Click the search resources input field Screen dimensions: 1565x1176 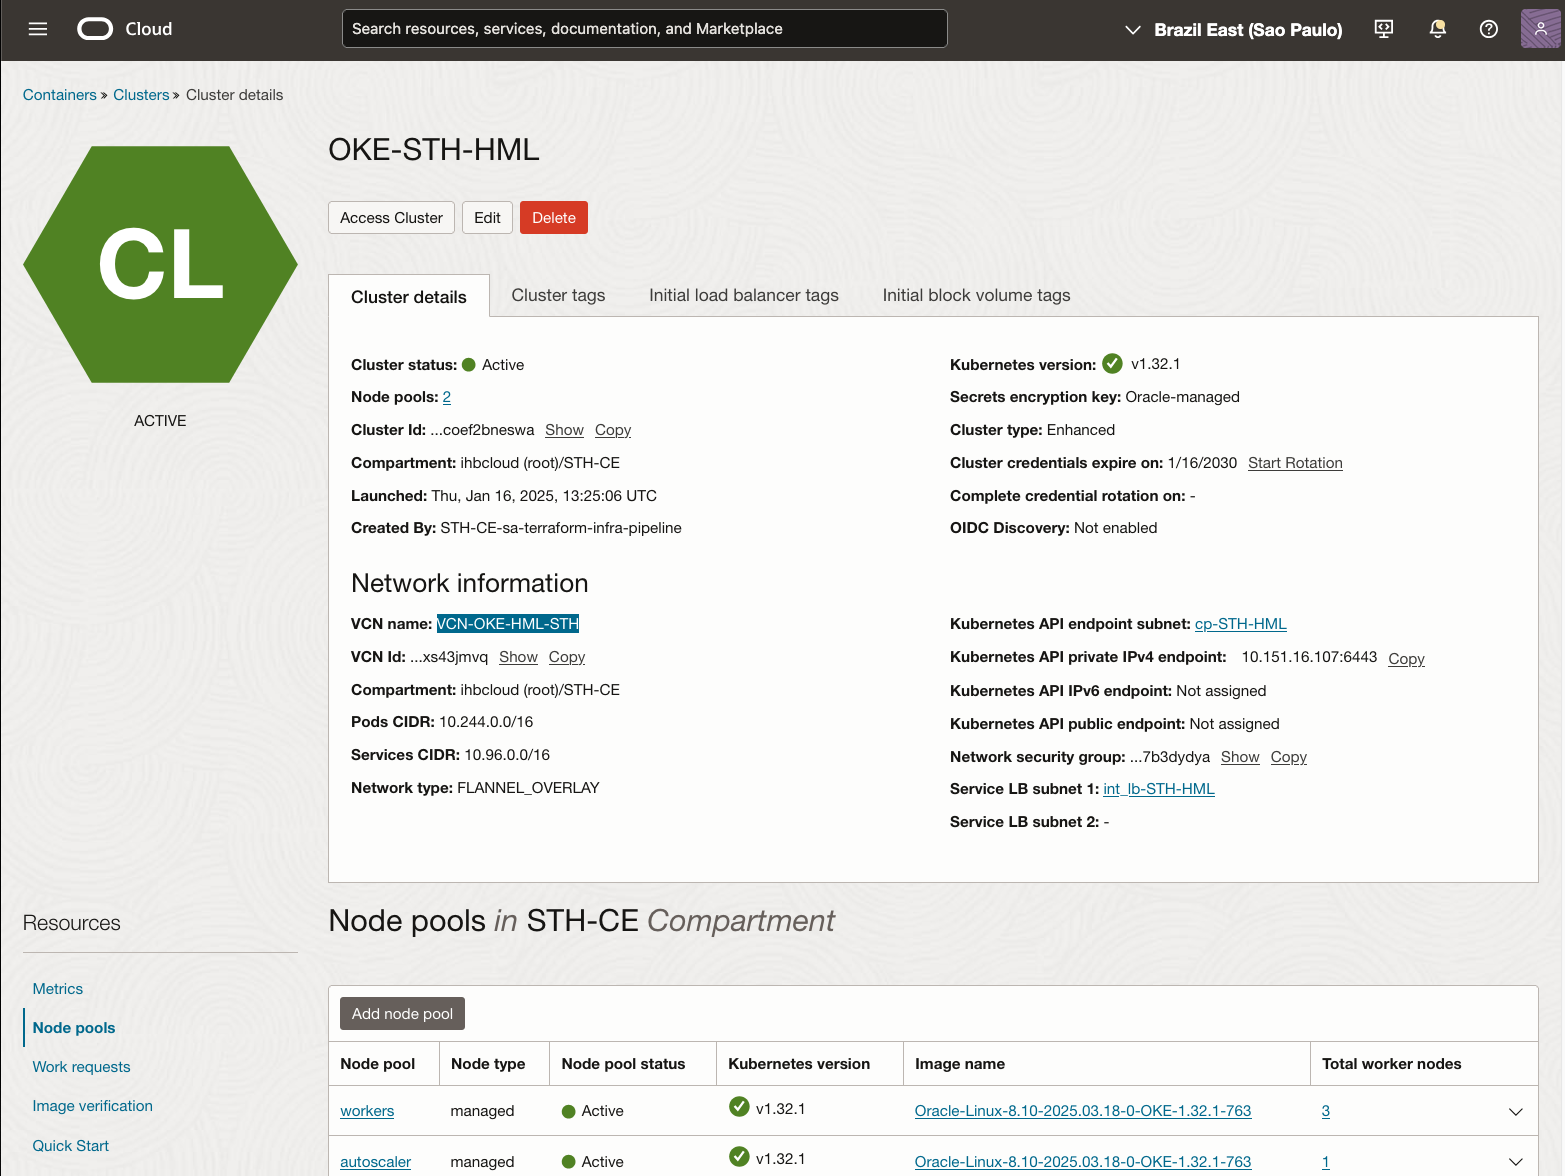(644, 28)
